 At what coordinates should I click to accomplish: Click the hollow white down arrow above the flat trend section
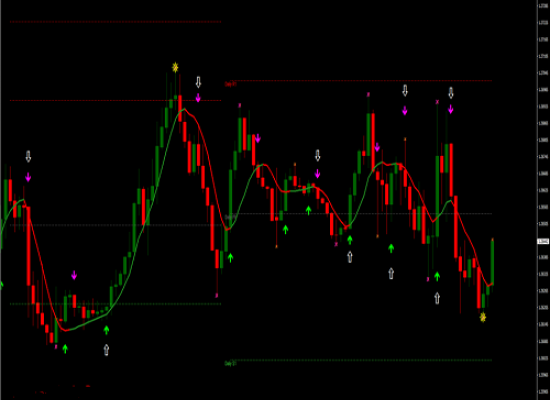(317, 155)
